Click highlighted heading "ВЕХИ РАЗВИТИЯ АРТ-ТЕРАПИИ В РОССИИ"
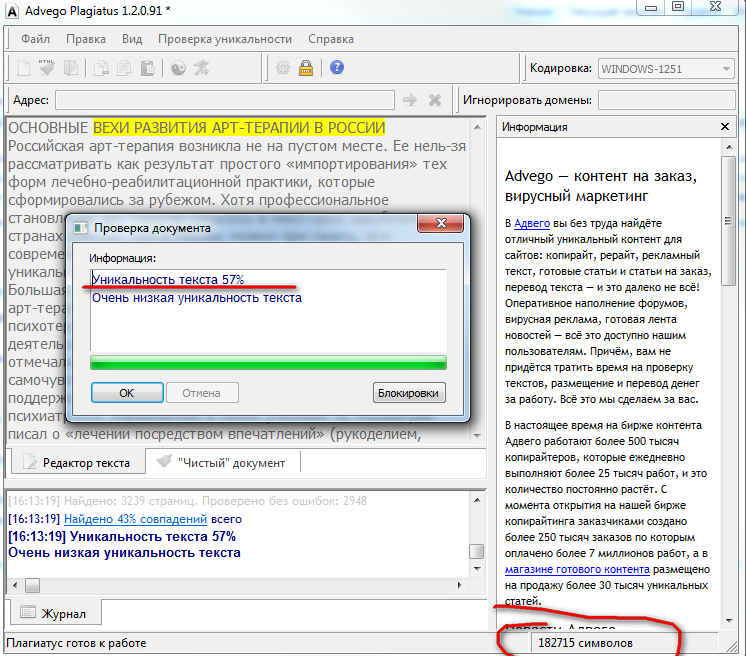The image size is (746, 656). [239, 127]
